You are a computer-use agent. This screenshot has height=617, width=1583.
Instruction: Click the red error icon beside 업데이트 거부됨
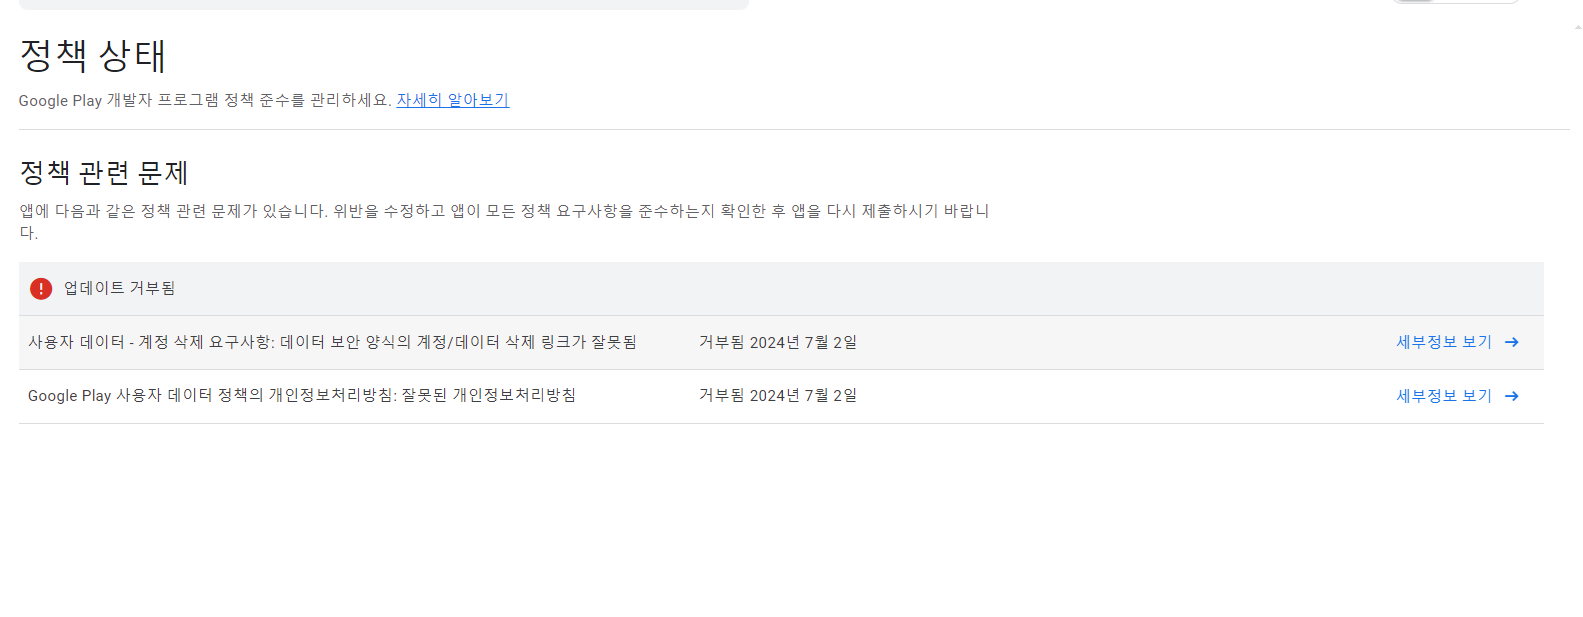pos(41,289)
